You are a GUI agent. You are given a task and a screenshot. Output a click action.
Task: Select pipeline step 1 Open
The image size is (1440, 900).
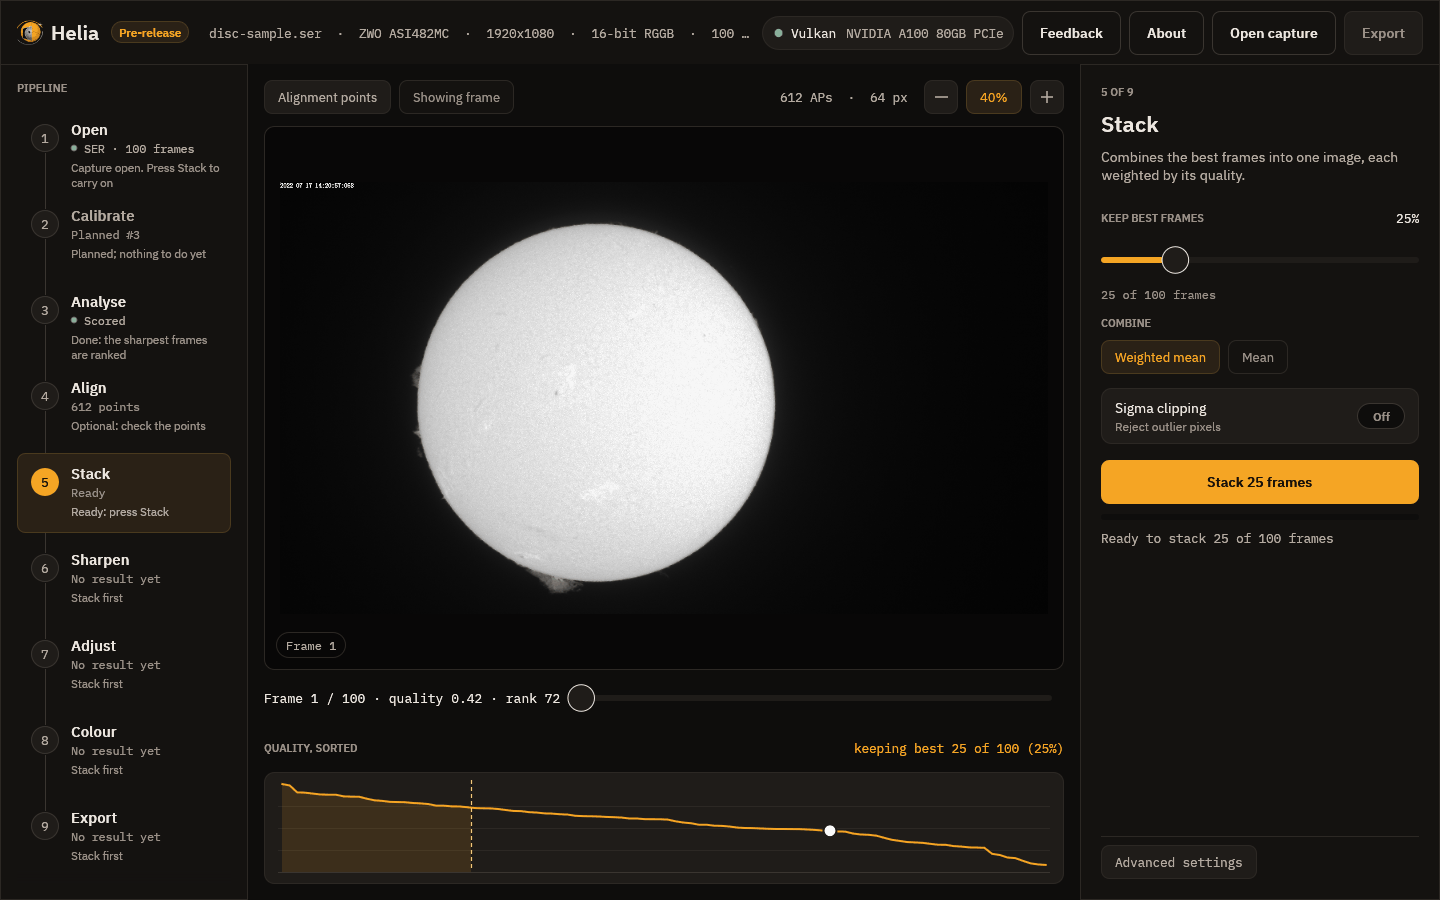pos(124,155)
